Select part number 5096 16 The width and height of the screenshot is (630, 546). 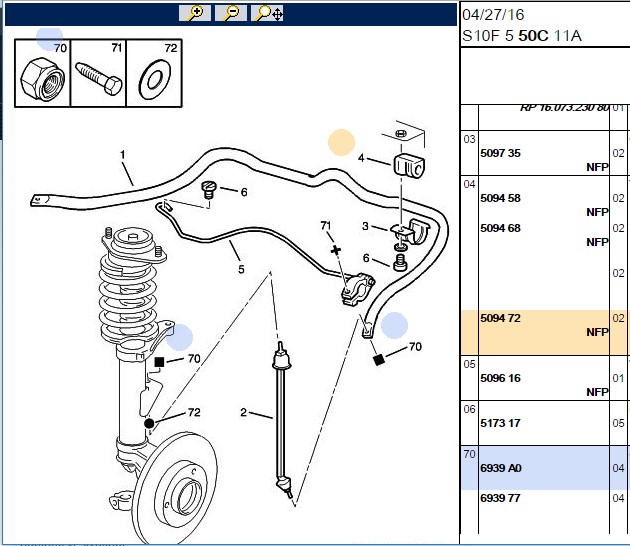pyautogui.click(x=500, y=378)
